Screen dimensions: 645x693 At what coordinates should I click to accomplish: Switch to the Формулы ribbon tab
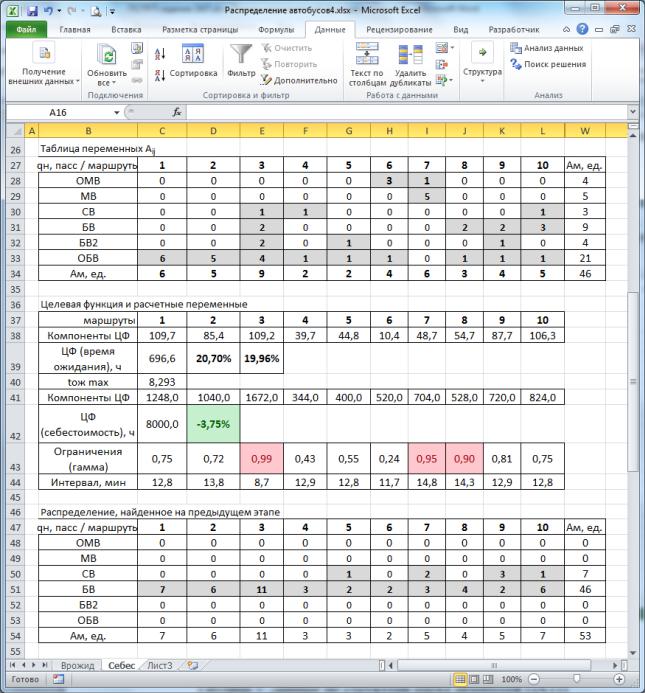pos(276,30)
